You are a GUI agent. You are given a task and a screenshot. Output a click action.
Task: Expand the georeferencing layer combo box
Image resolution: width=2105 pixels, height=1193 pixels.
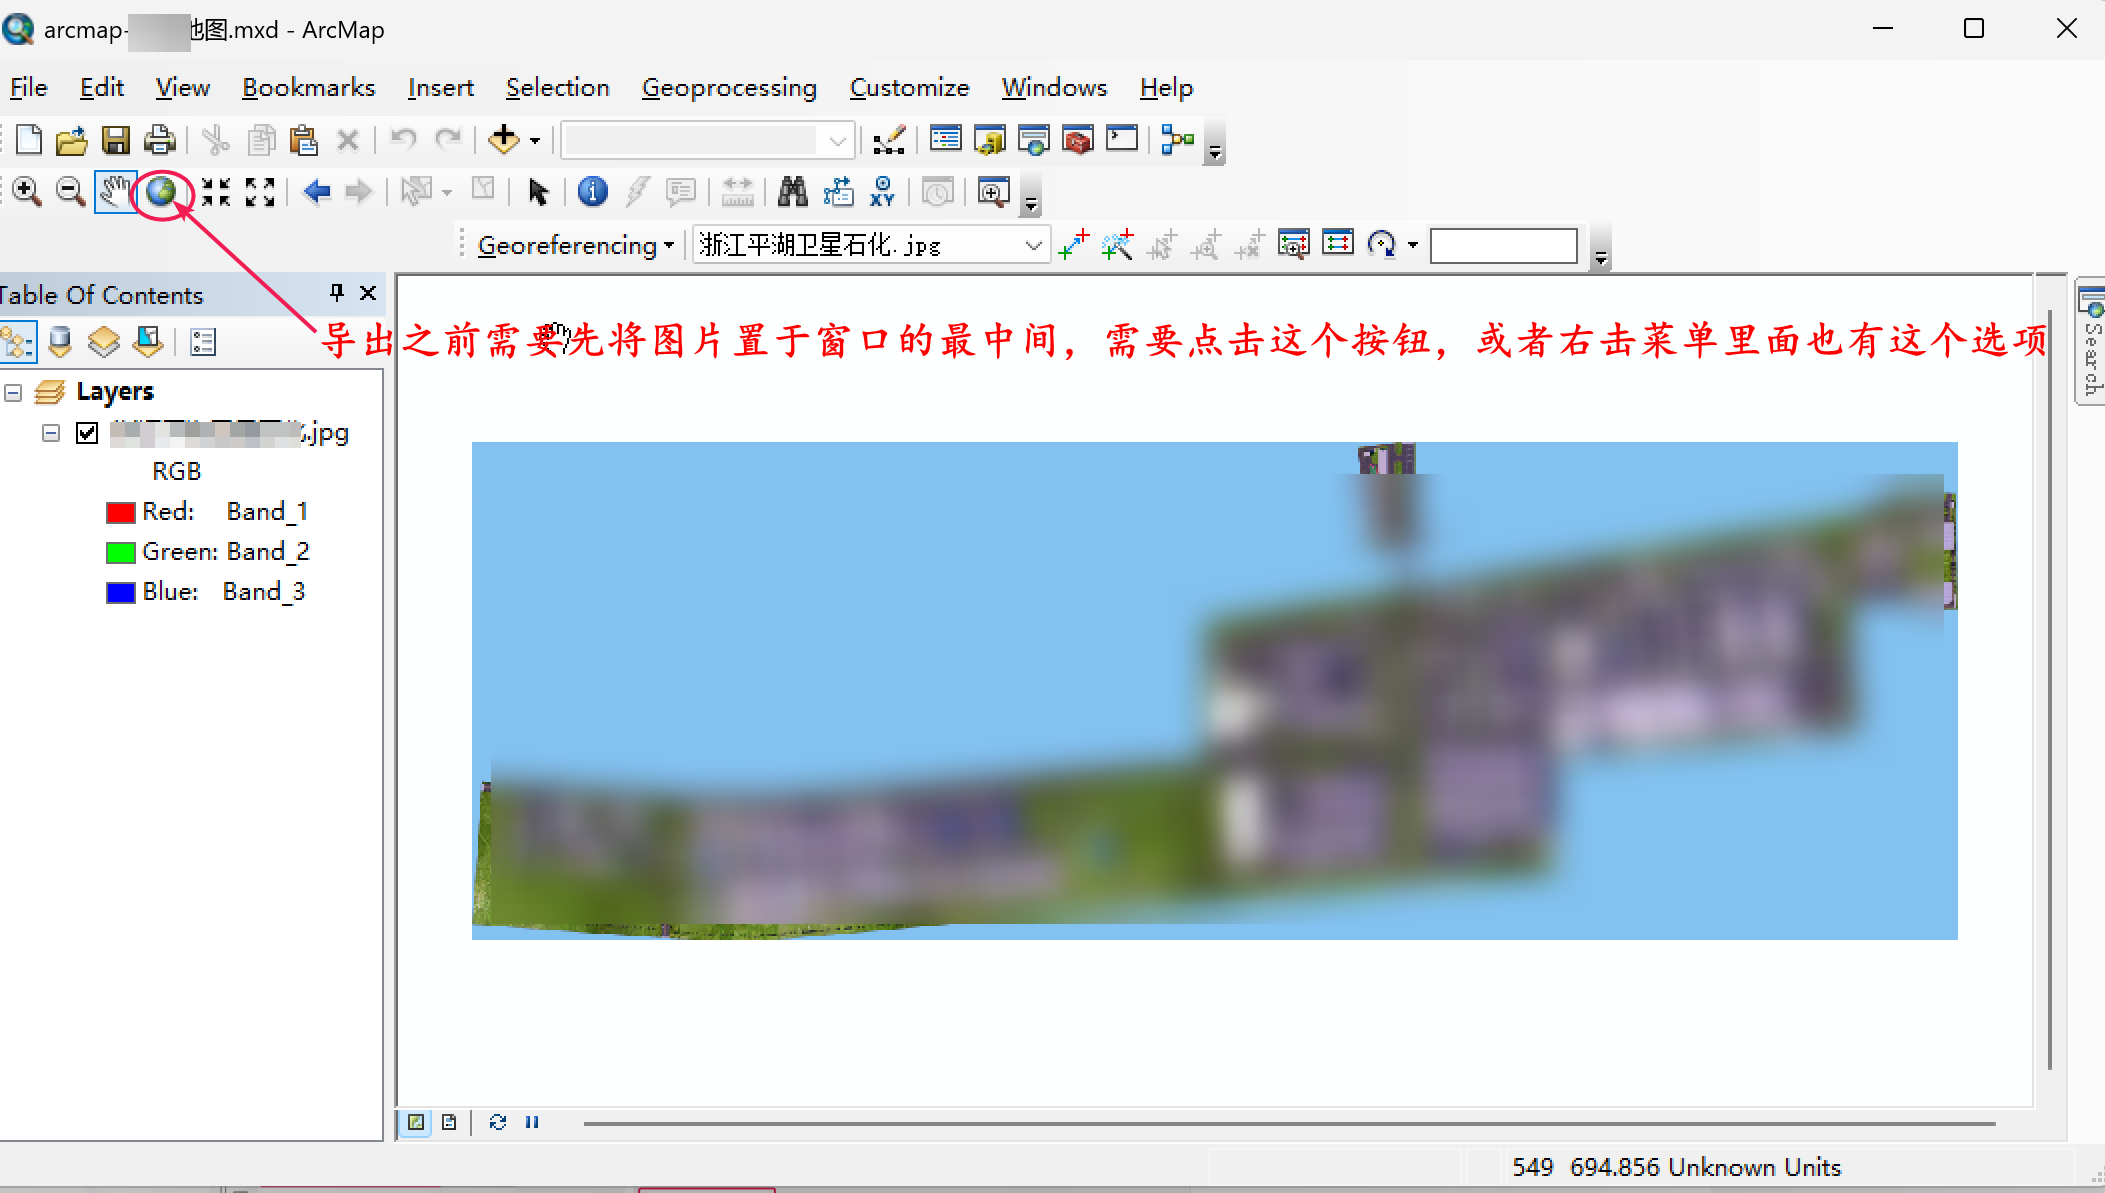coord(1033,245)
